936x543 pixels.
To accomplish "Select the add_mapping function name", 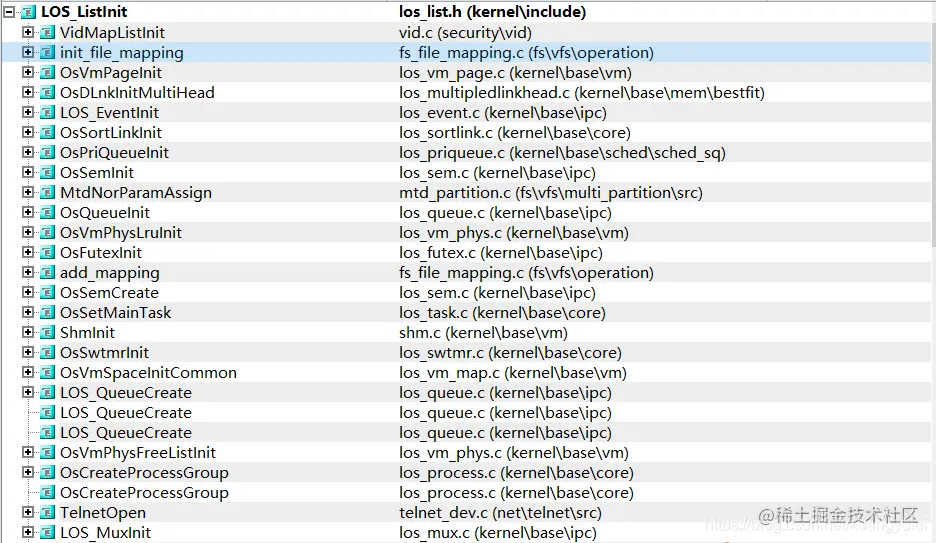I will click(109, 273).
